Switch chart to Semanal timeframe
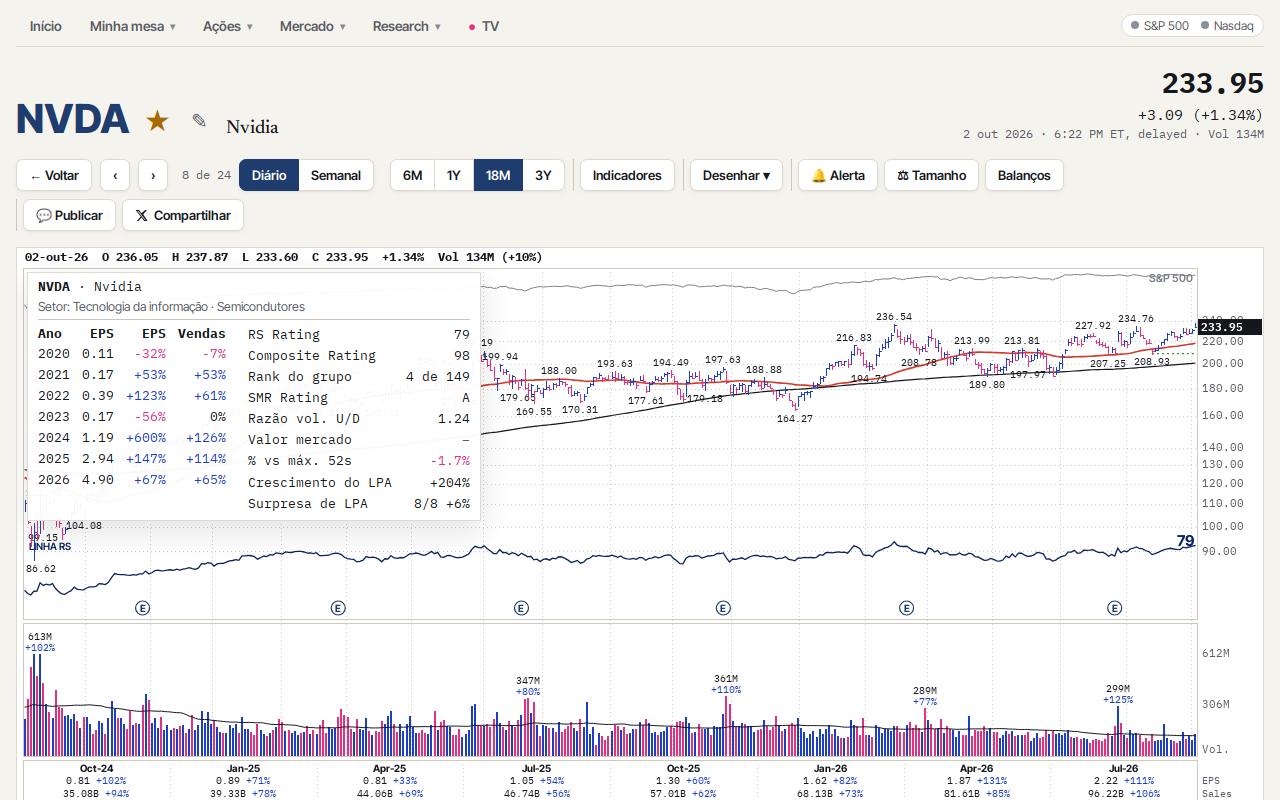Image resolution: width=1280 pixels, height=800 pixels. pos(336,175)
